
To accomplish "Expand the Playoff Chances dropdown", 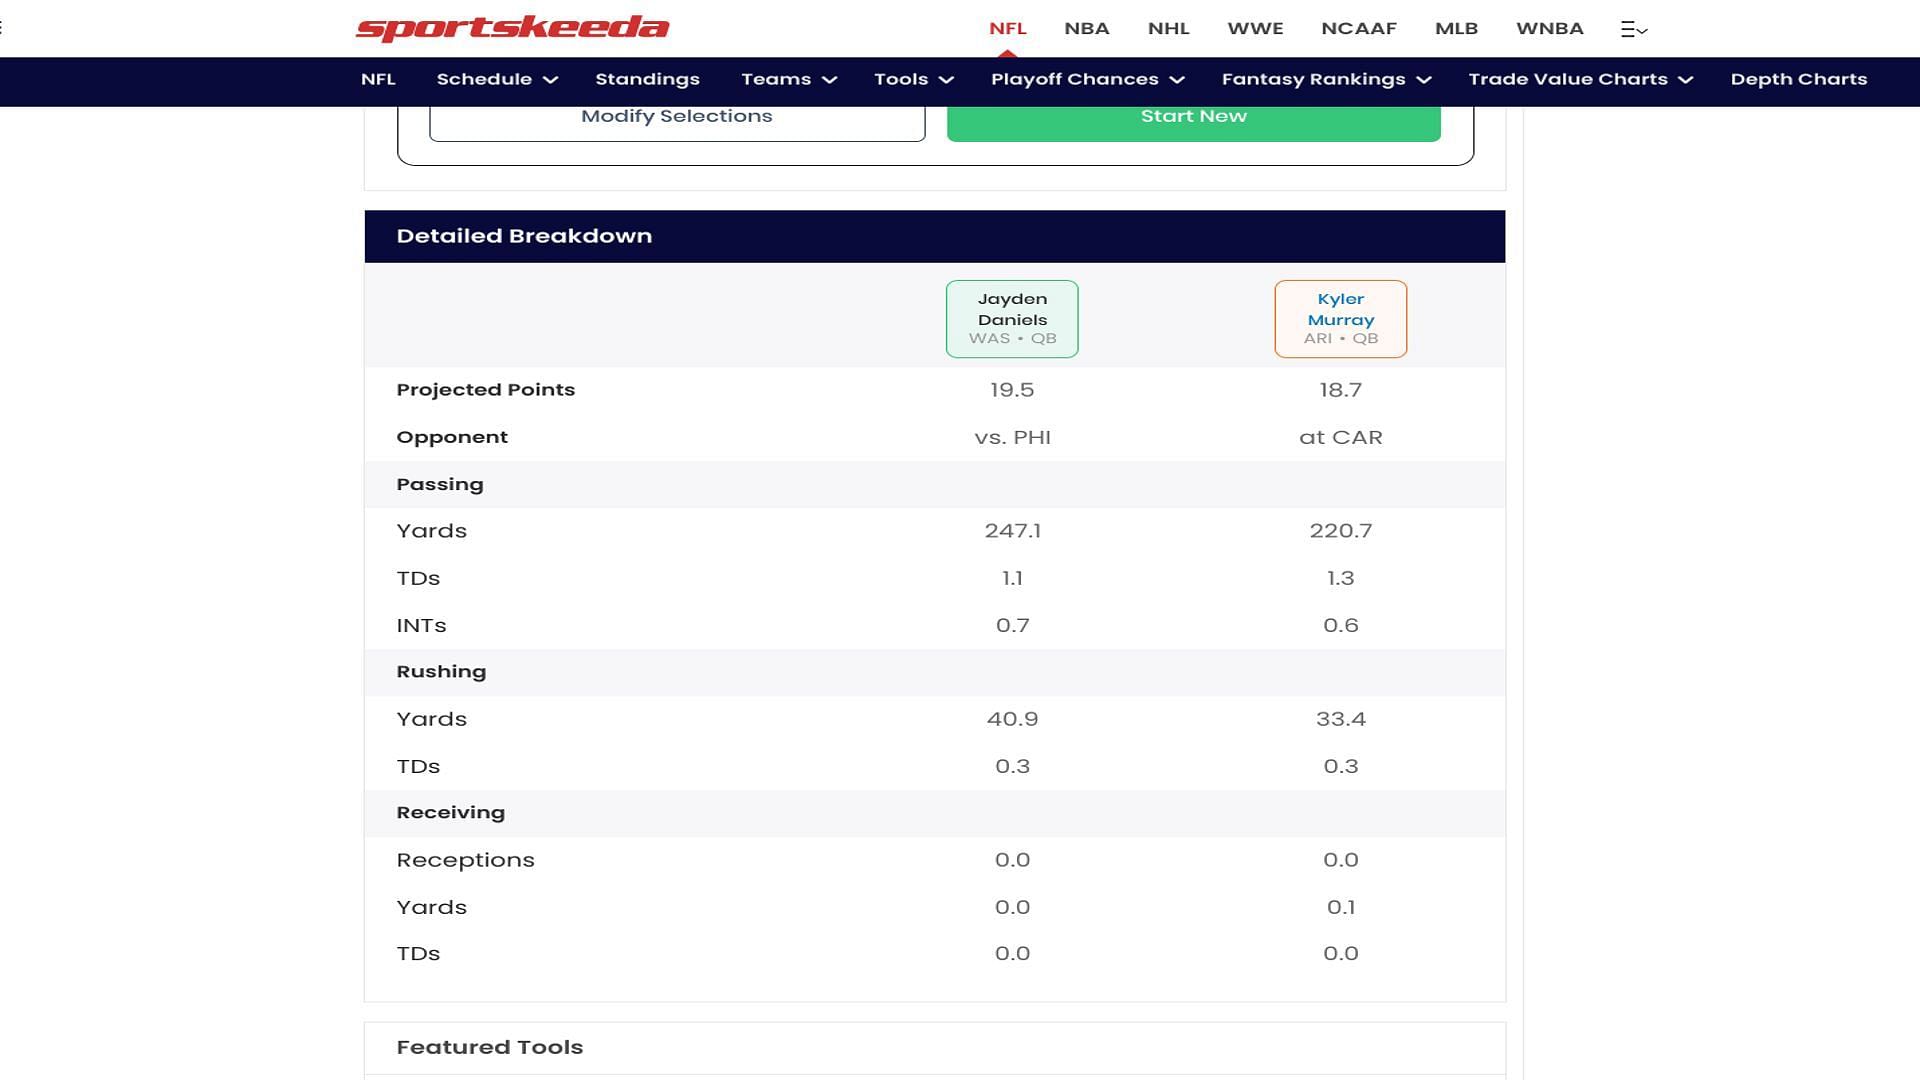I will click(1087, 79).
